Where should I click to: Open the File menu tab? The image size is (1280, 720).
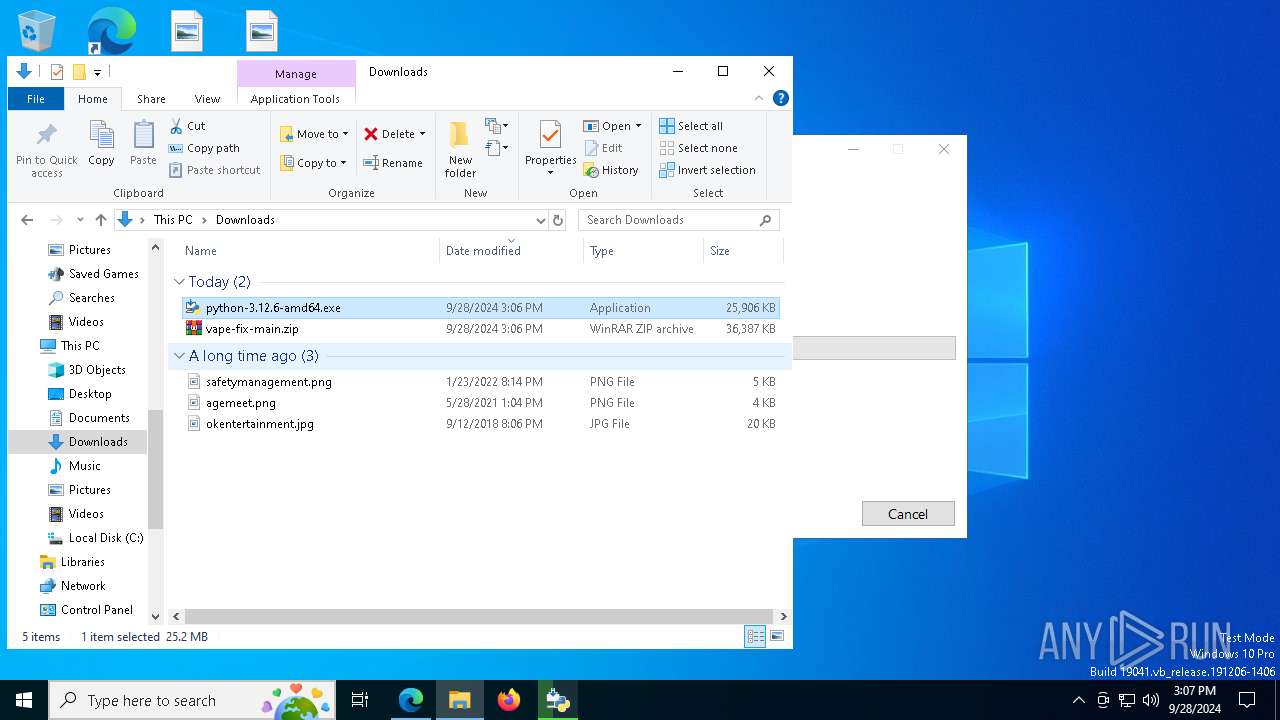(36, 99)
